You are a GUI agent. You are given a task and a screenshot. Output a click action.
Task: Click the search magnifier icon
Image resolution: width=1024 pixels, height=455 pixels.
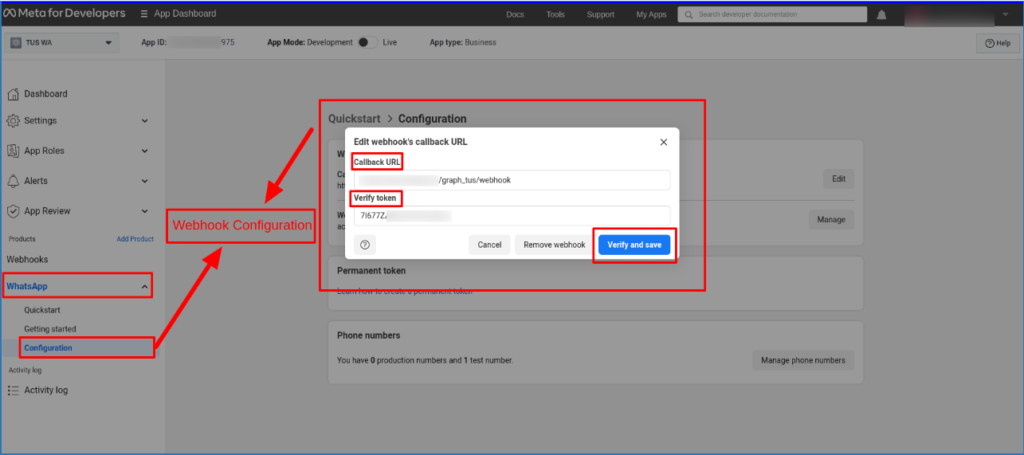[x=688, y=14]
